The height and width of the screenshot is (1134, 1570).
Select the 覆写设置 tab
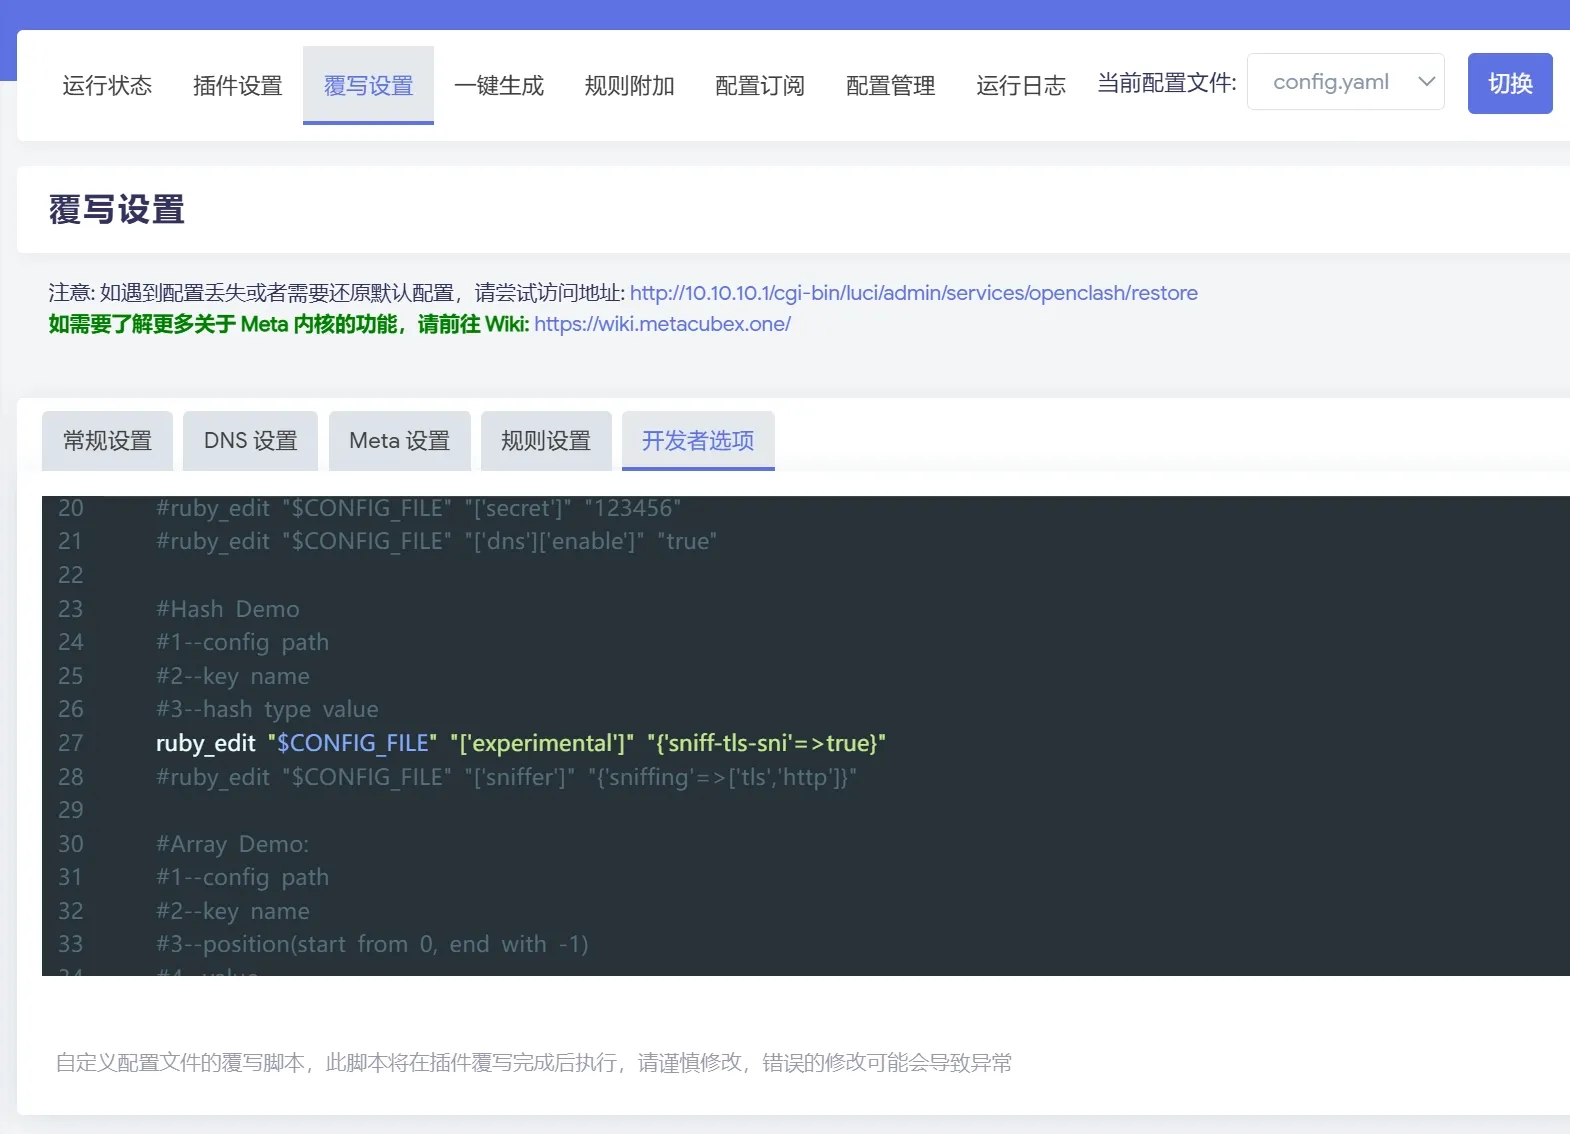368,86
